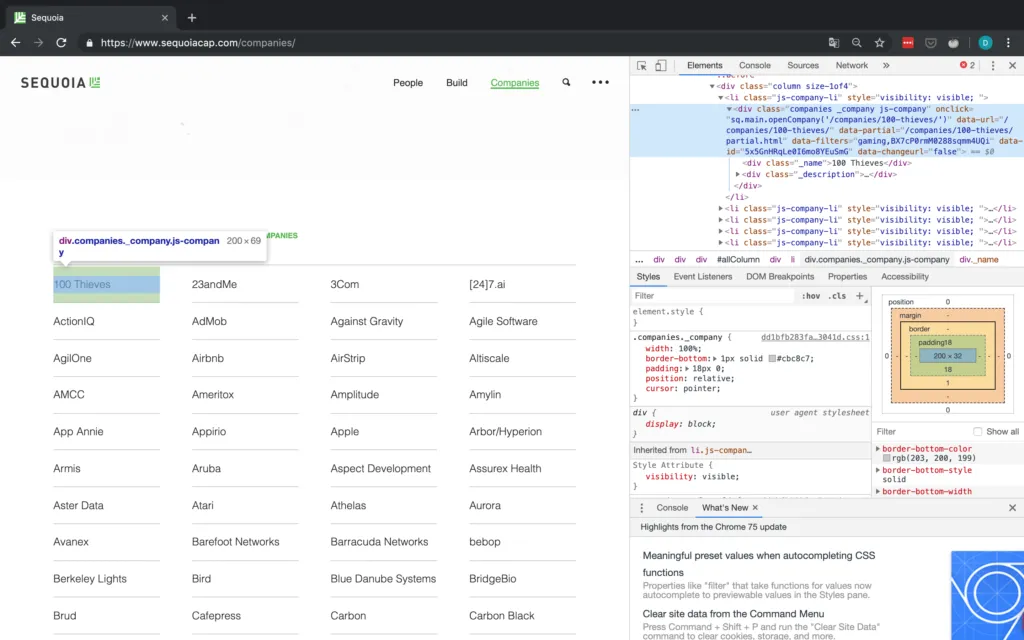
Task: Switch to the Sources tab
Action: click(x=803, y=65)
